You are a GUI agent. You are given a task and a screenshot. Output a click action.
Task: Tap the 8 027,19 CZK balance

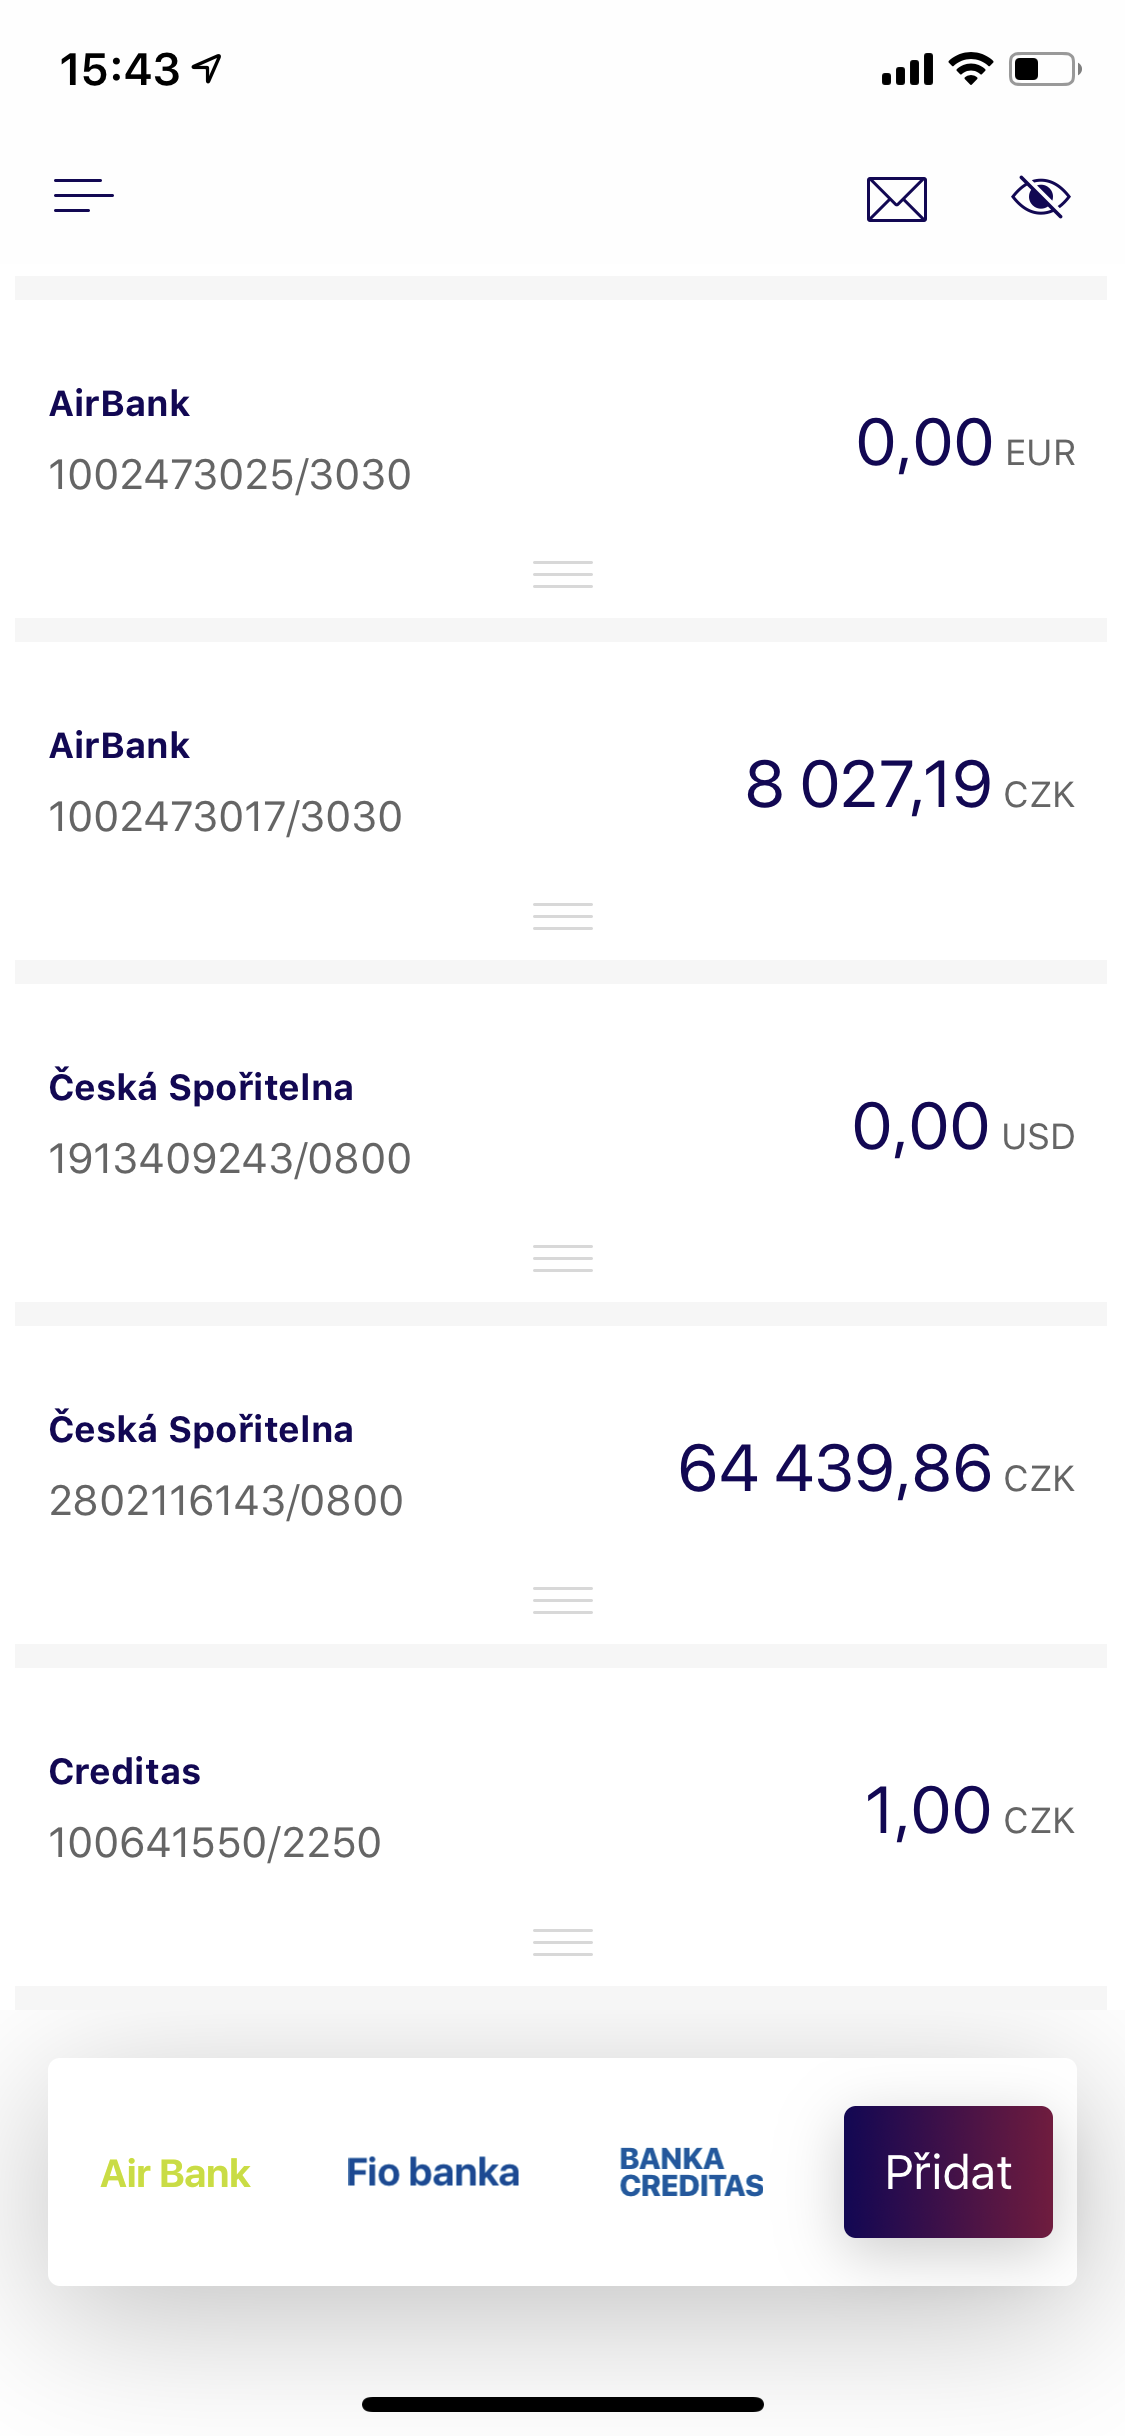(x=909, y=785)
